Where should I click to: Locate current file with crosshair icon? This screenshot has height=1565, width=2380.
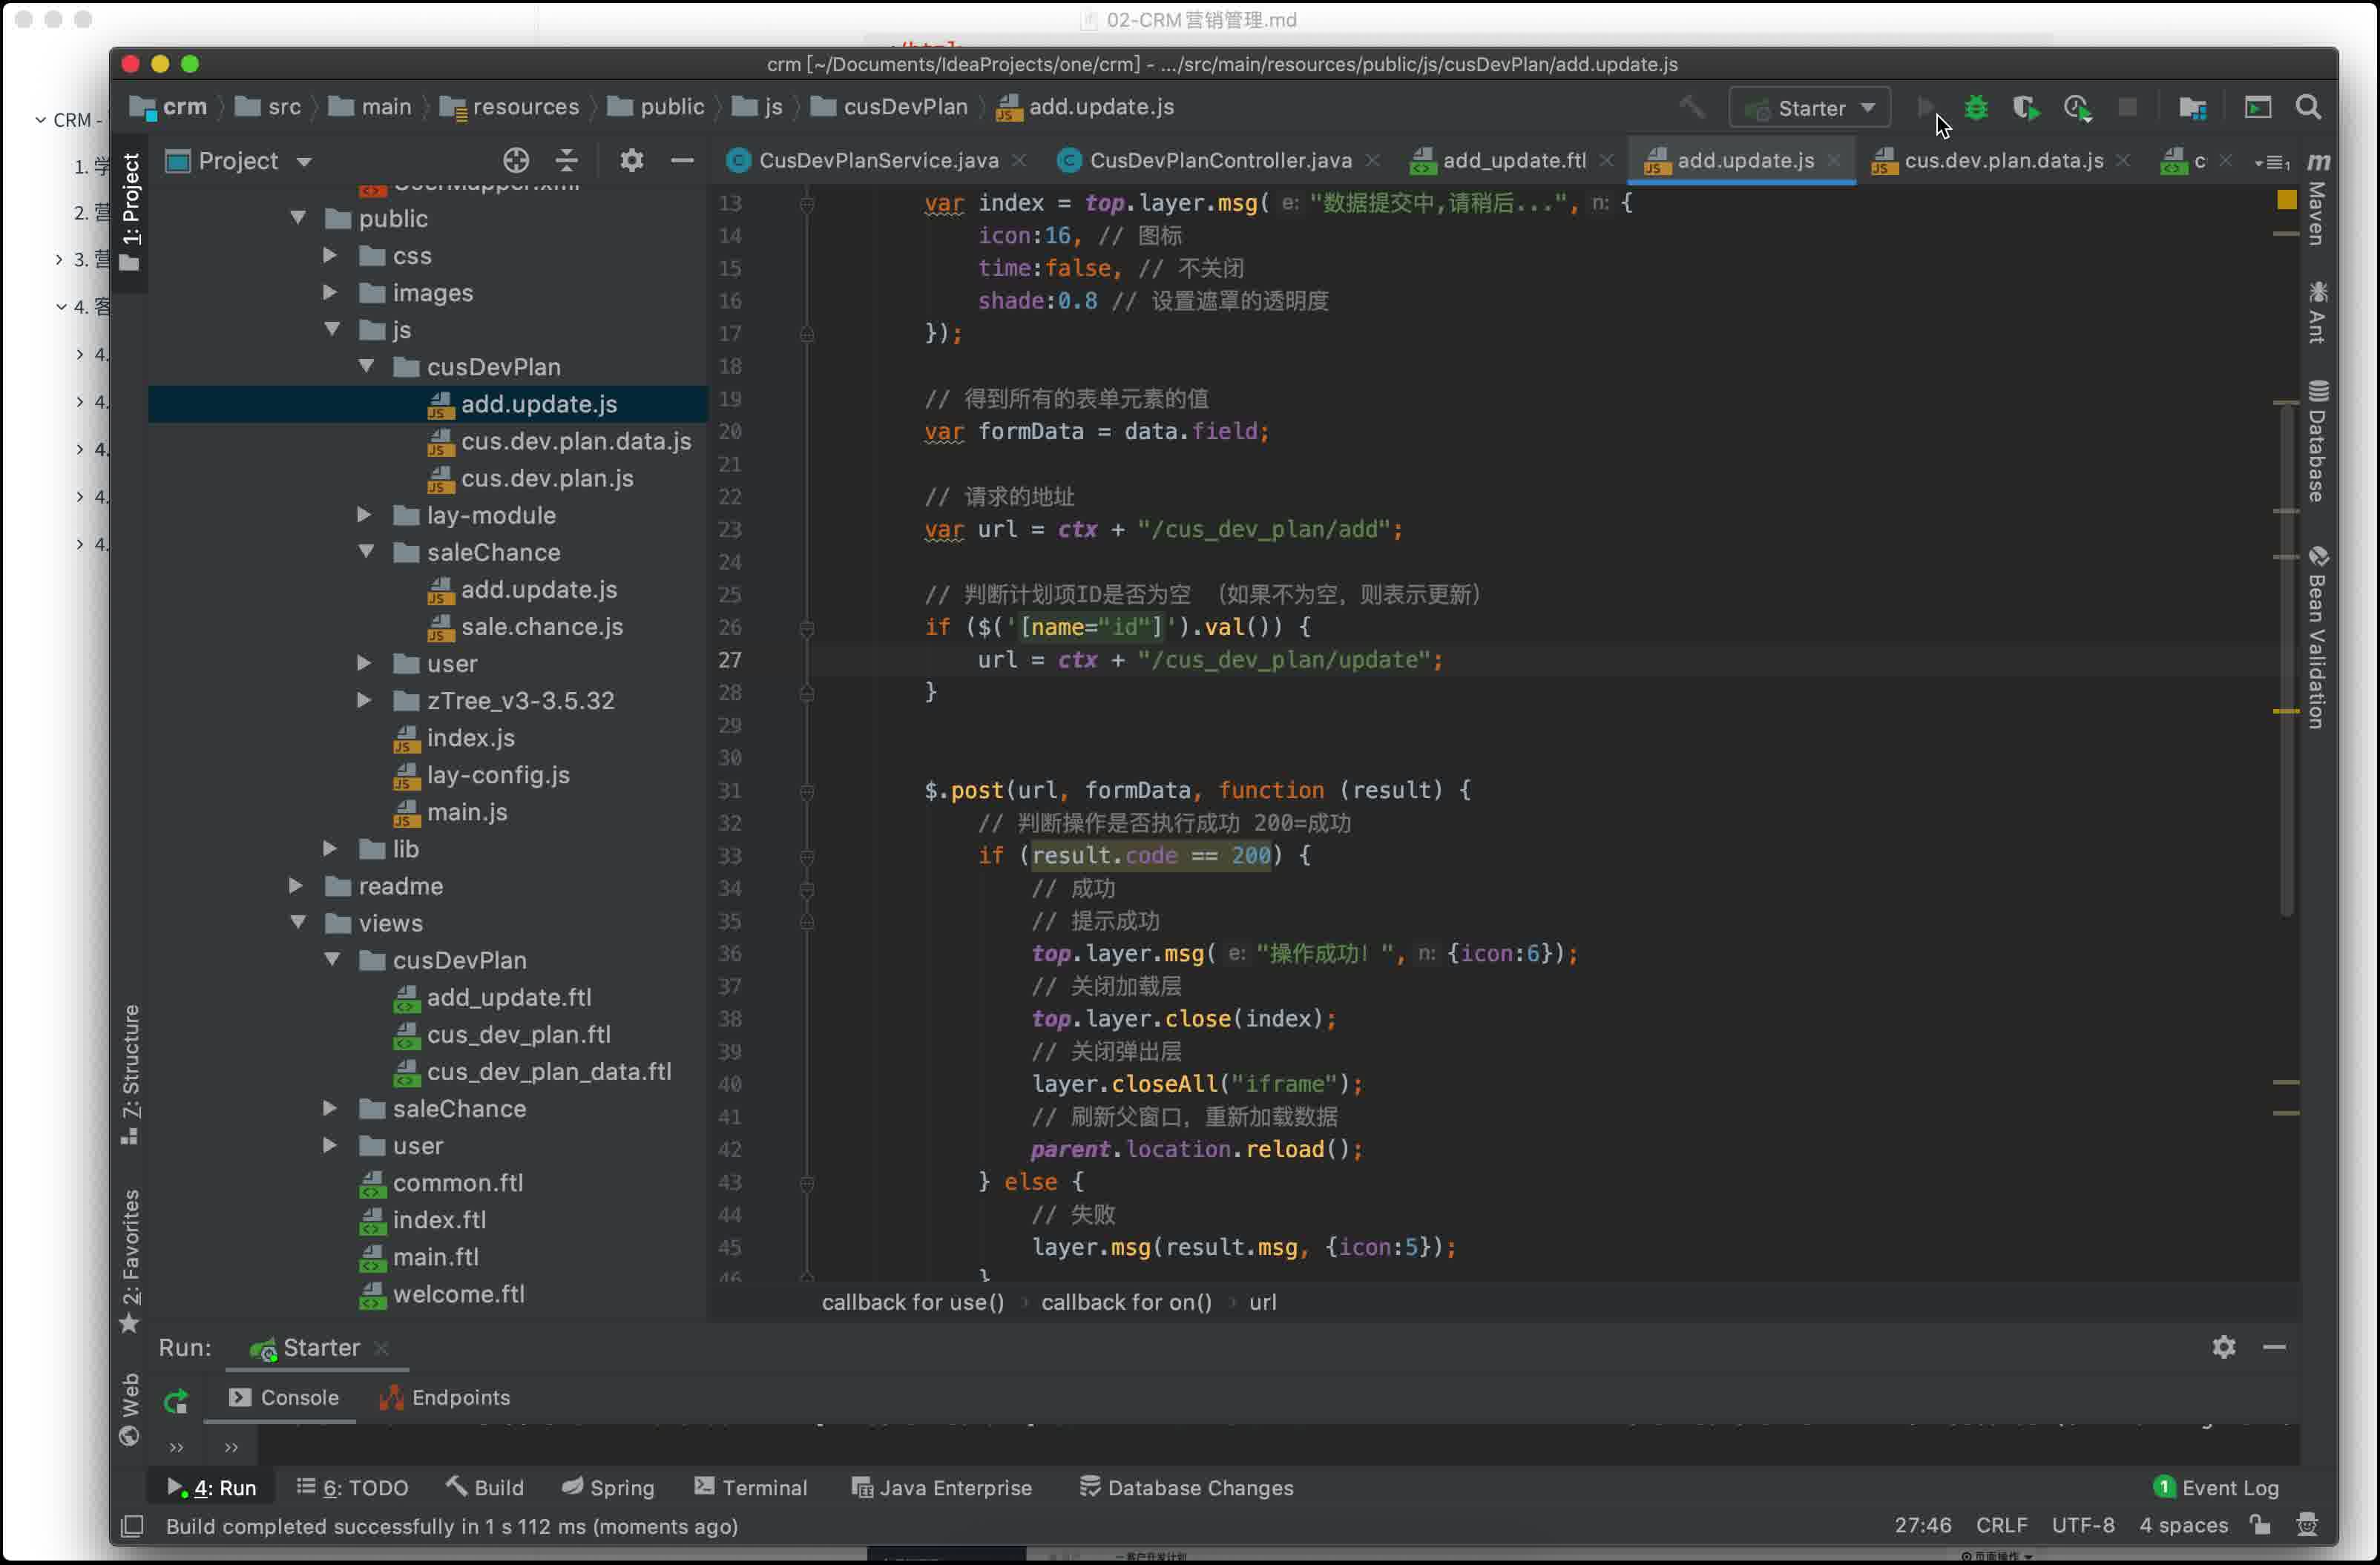515,161
